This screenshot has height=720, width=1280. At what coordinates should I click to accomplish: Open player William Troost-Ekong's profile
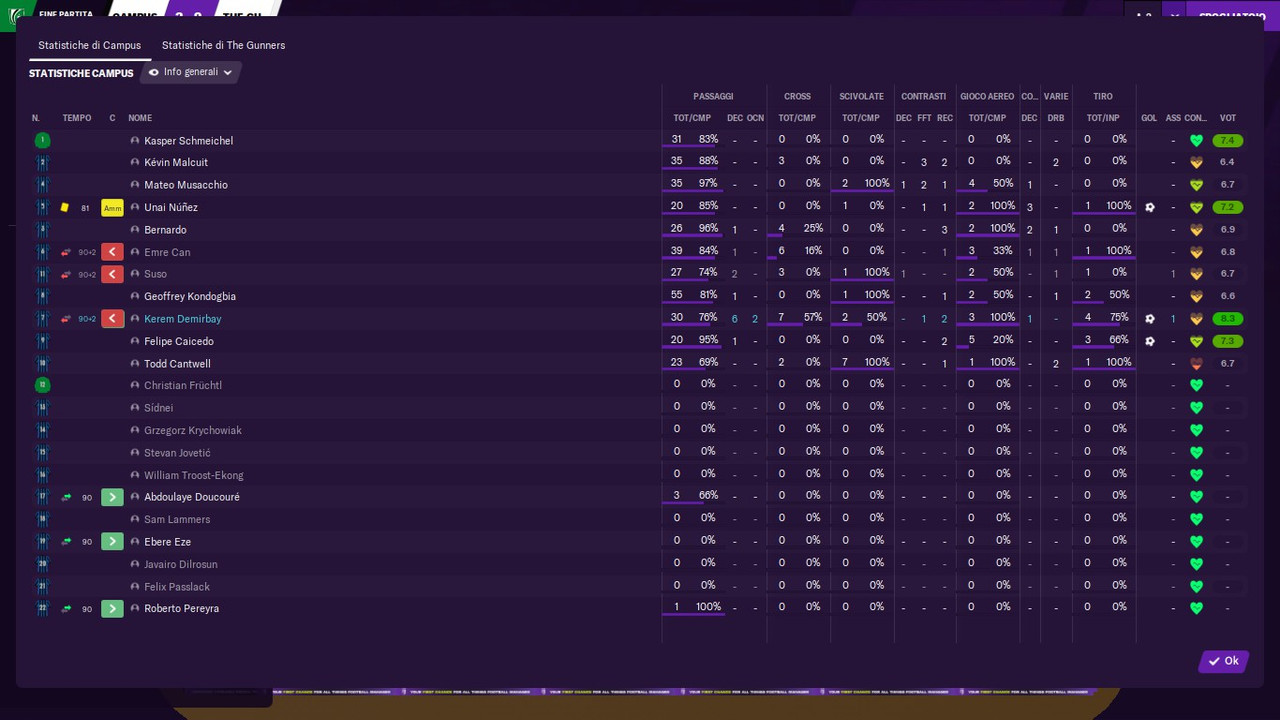pyautogui.click(x=194, y=476)
